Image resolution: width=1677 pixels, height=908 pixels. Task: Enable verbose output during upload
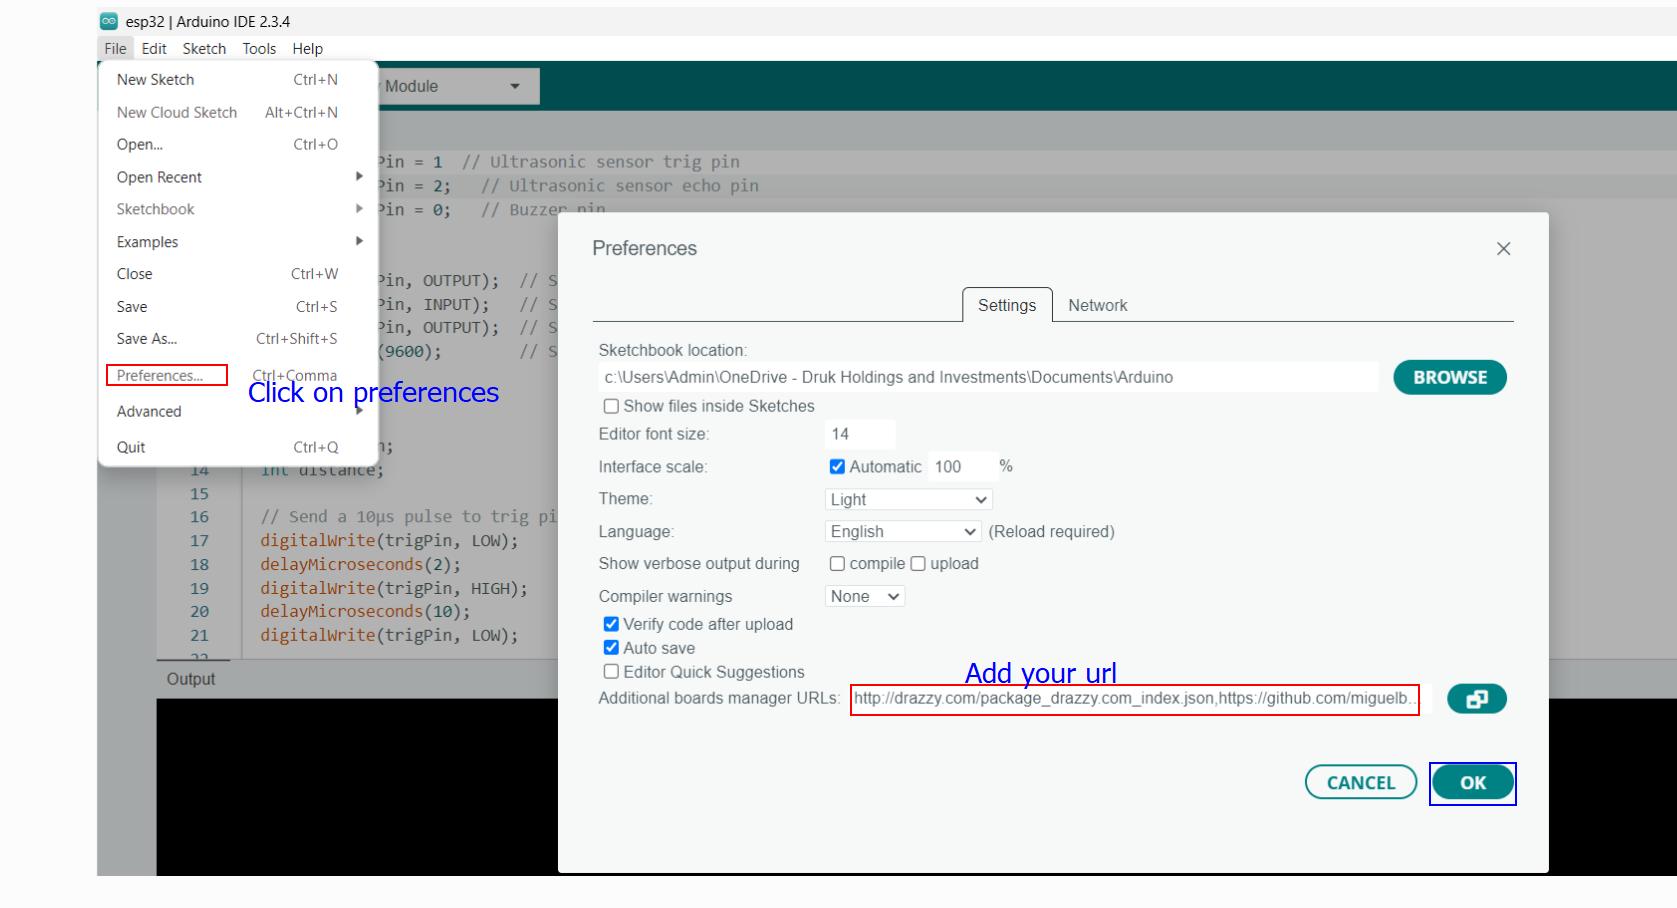pos(918,564)
